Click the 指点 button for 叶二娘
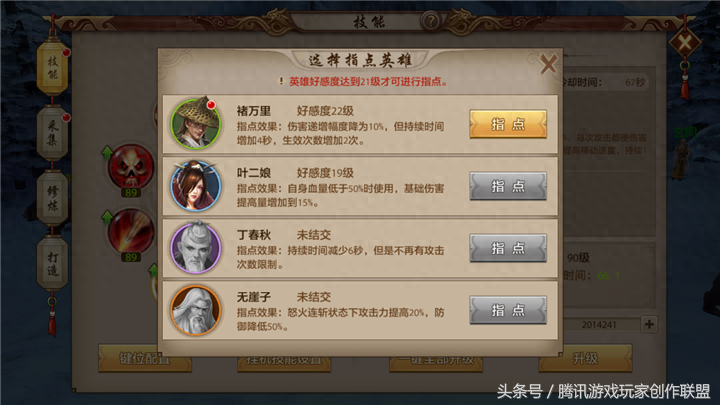The image size is (720, 405). 508,186
